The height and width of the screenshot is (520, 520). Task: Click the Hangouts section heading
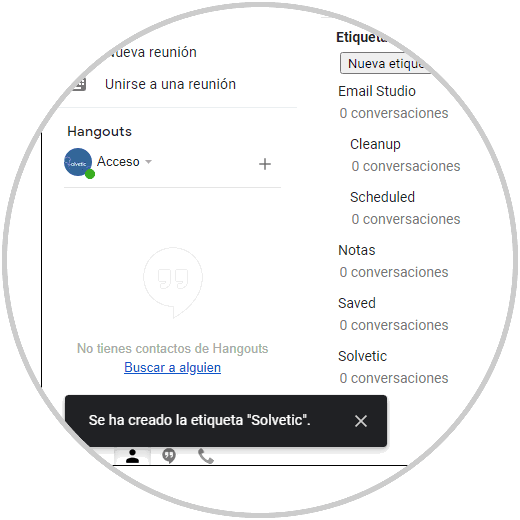point(99,131)
